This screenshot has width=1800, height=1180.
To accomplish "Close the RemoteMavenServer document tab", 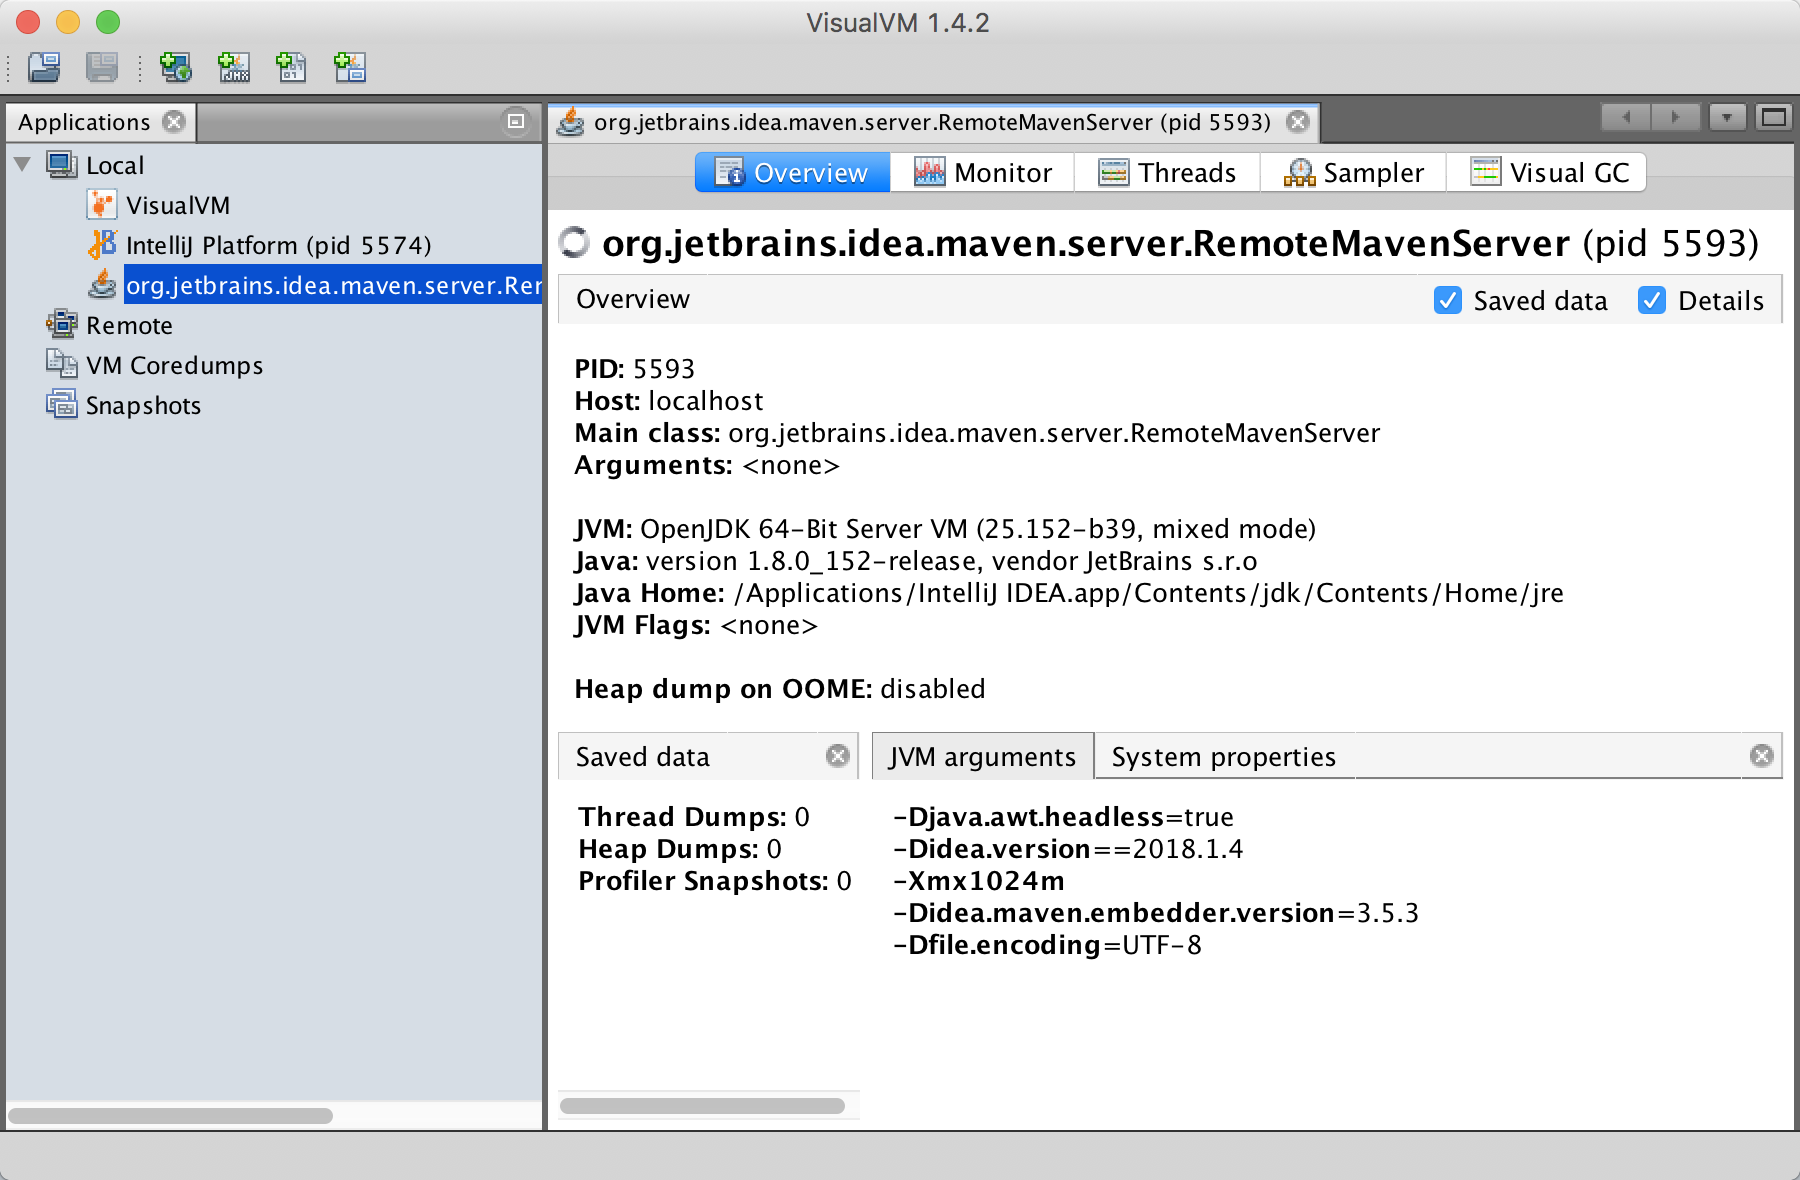I will (x=1298, y=122).
